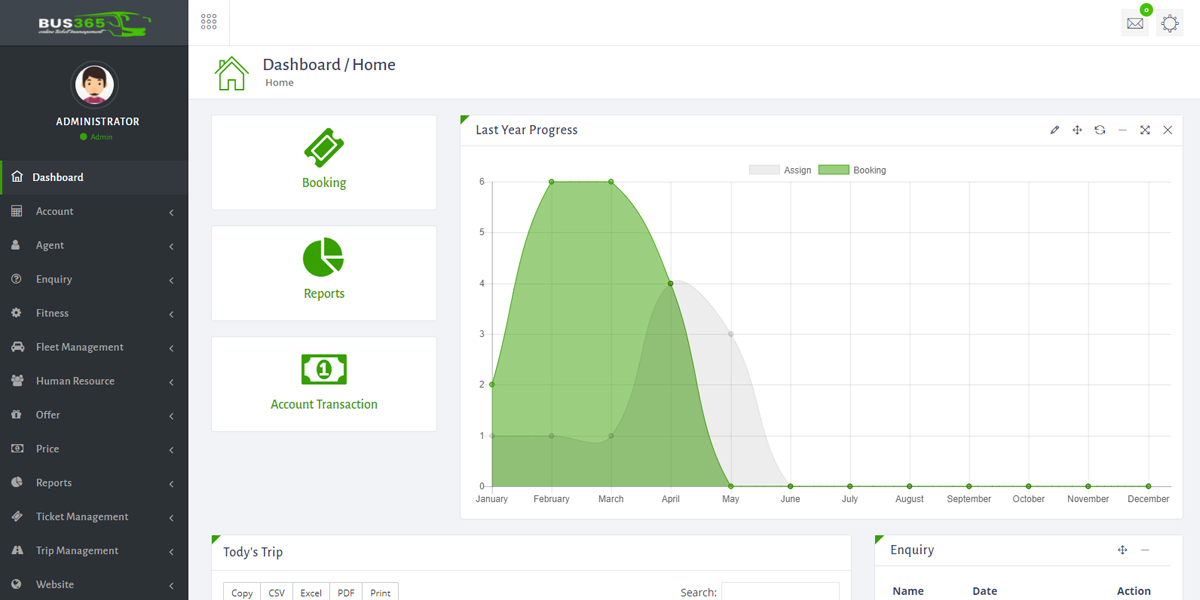
Task: Open the Trip Management menu
Action: click(93, 551)
